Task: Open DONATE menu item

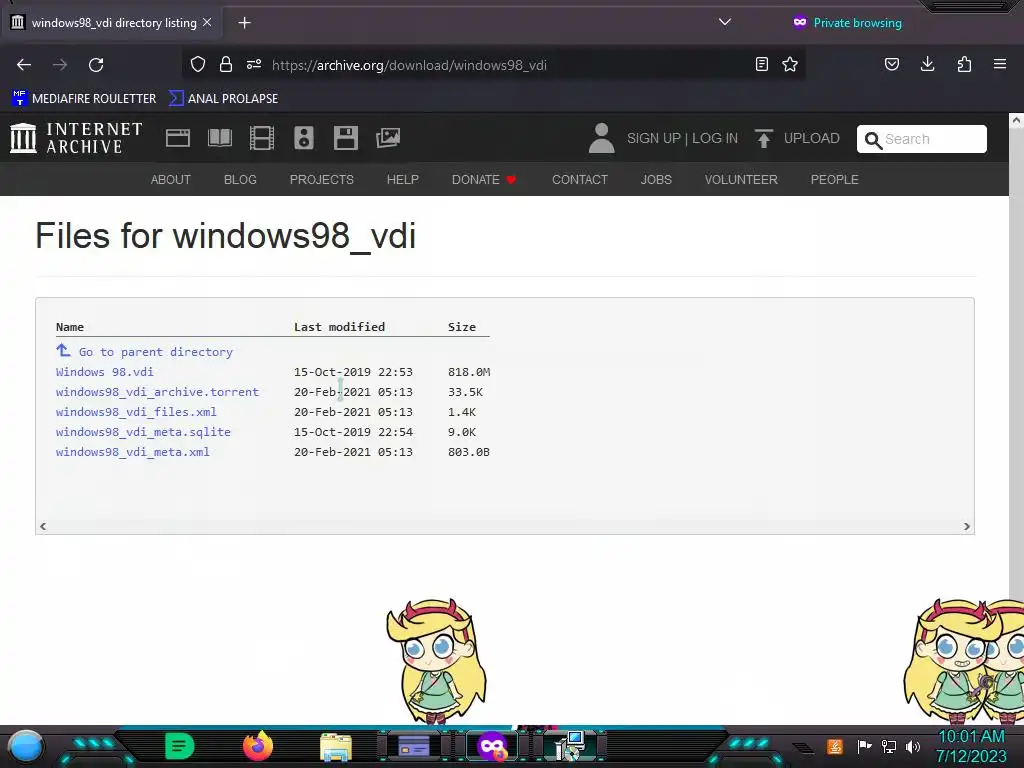Action: [x=484, y=180]
